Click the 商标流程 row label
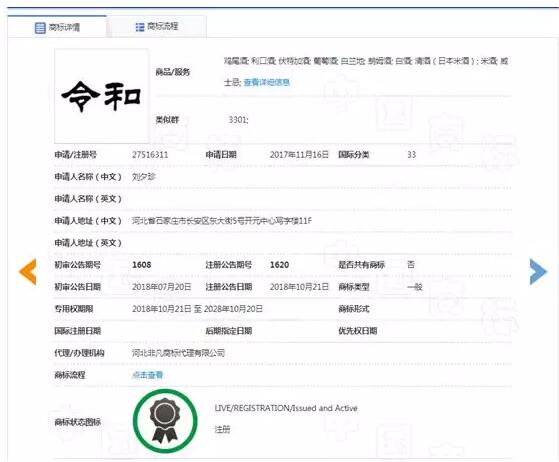 pos(70,375)
